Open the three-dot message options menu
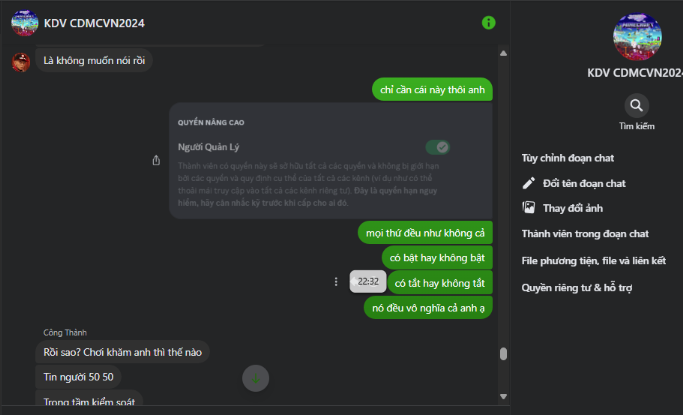Image resolution: width=683 pixels, height=415 pixels. pos(335,282)
